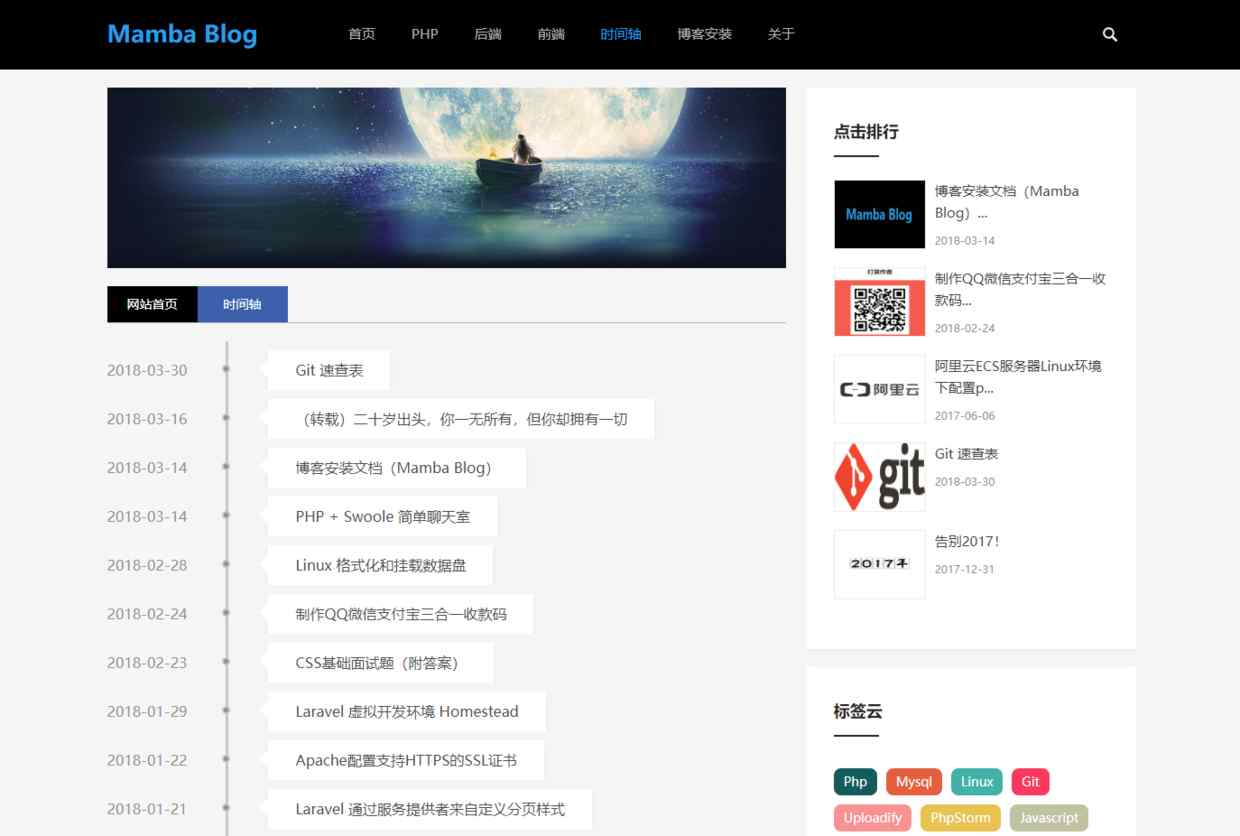Image resolution: width=1240 pixels, height=836 pixels.
Task: Select the orange Mysql tag
Action: click(913, 782)
